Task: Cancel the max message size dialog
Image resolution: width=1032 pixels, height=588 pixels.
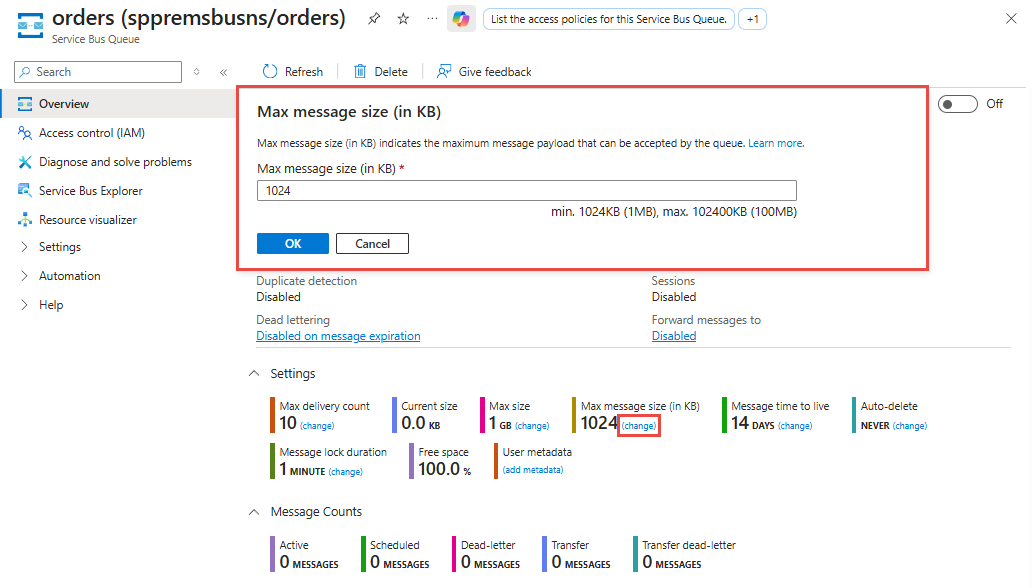Action: click(x=373, y=244)
